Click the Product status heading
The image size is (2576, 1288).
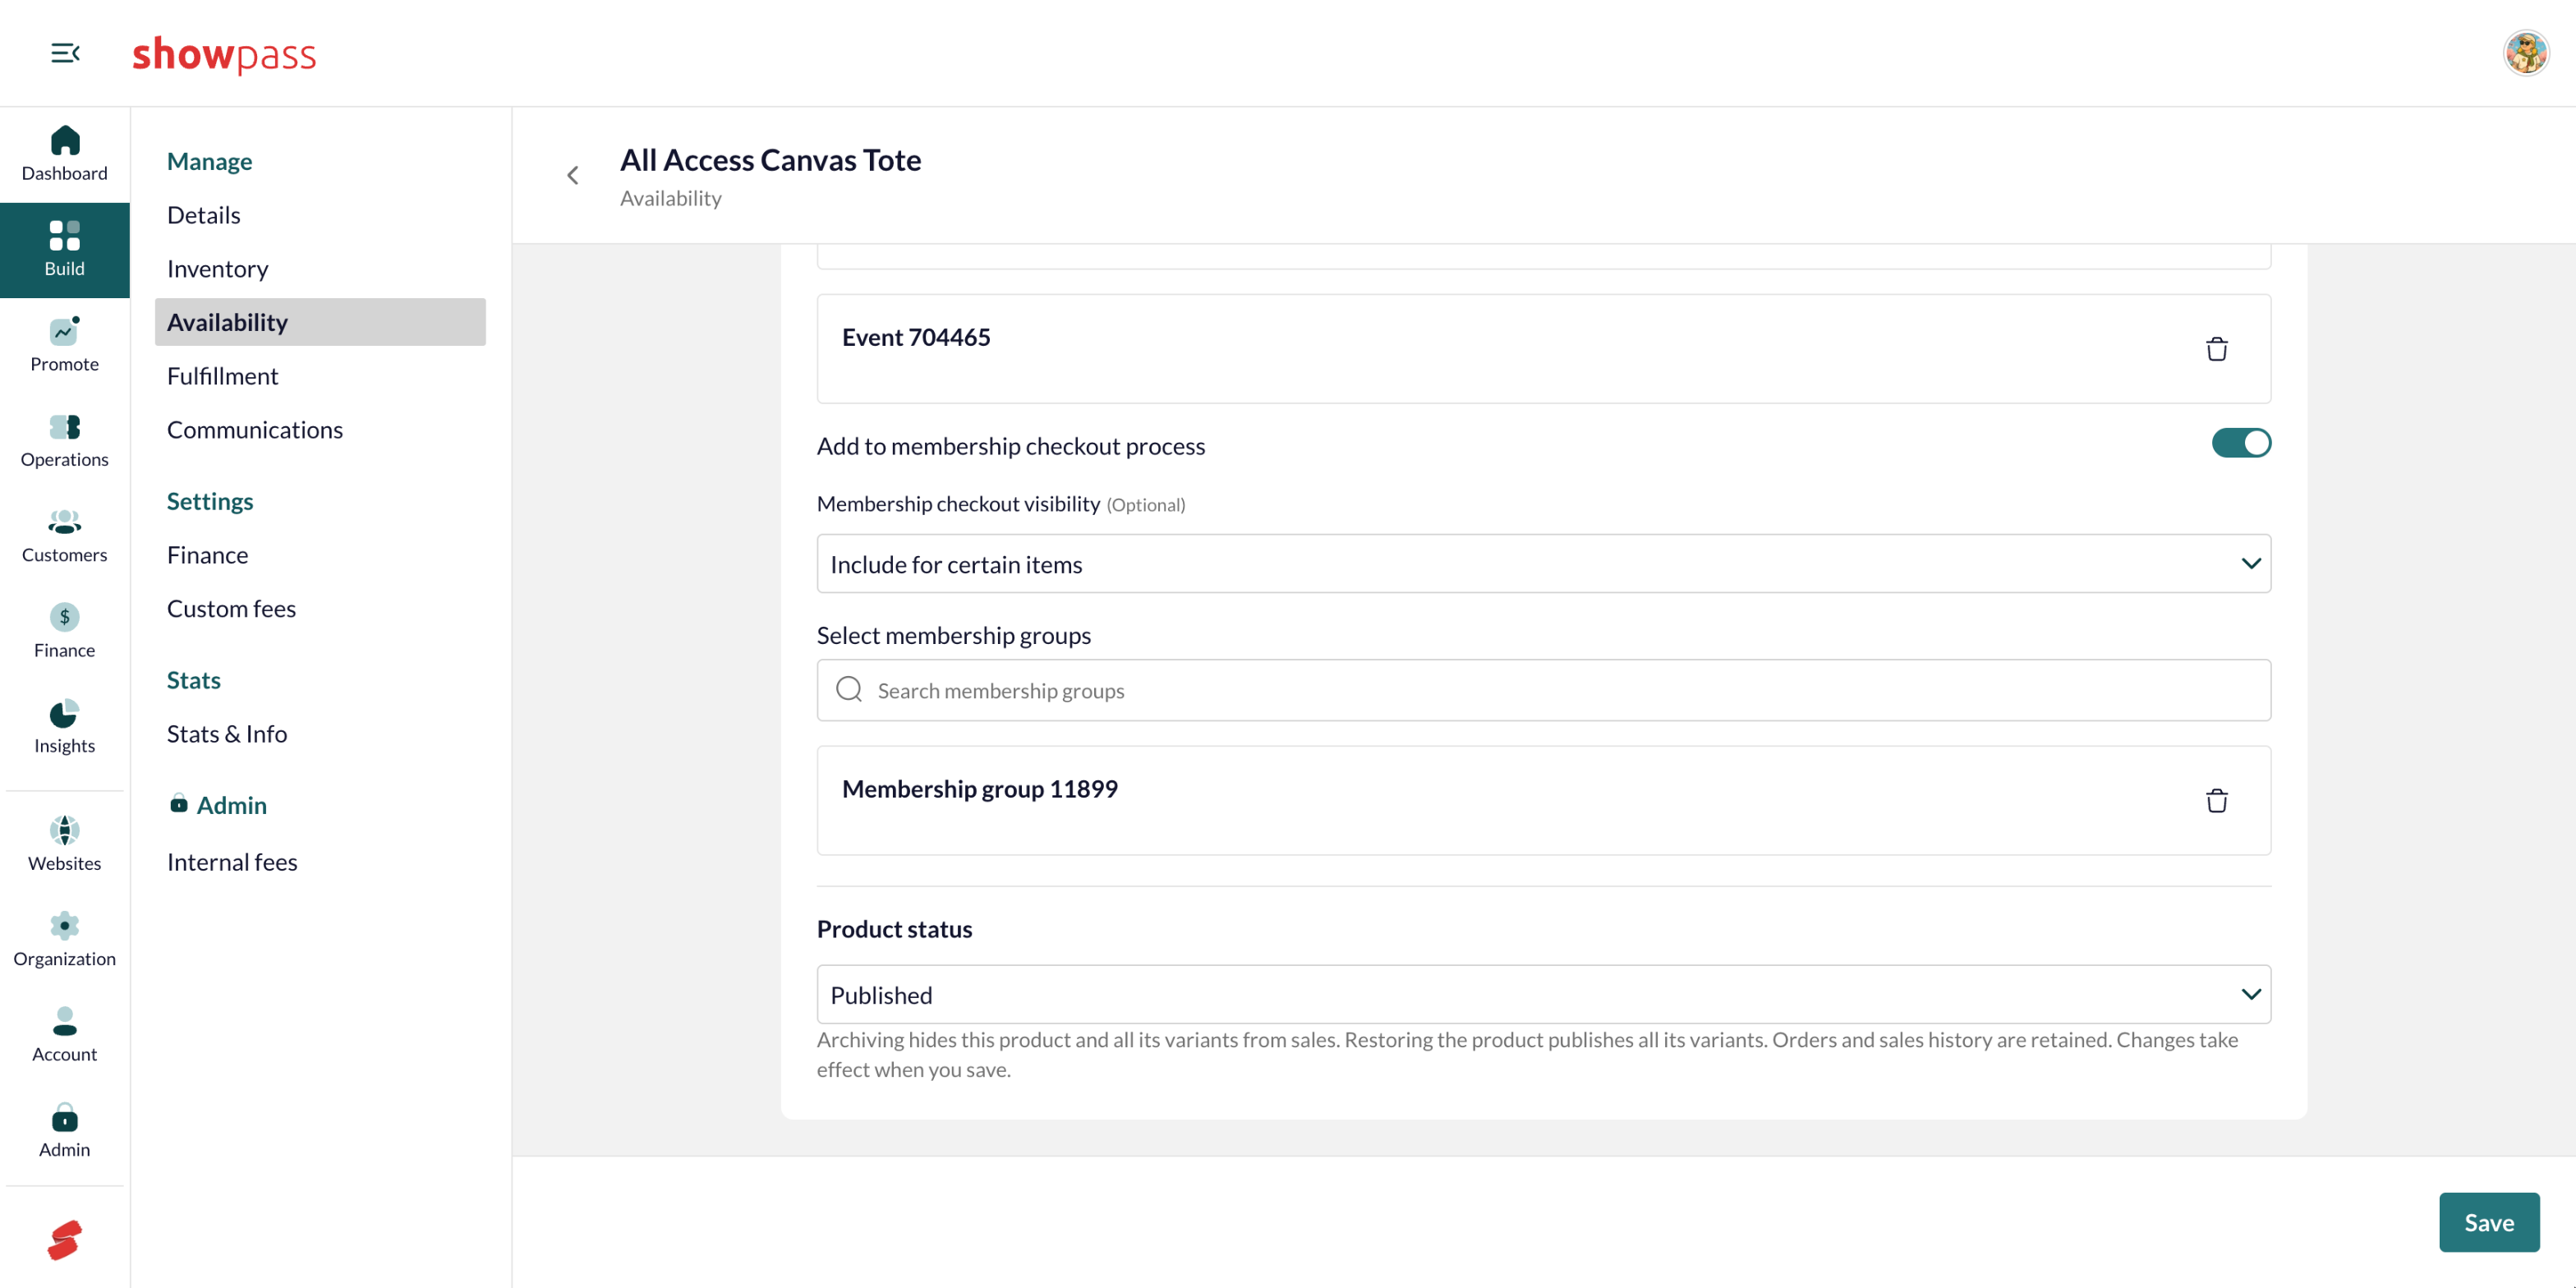[894, 929]
